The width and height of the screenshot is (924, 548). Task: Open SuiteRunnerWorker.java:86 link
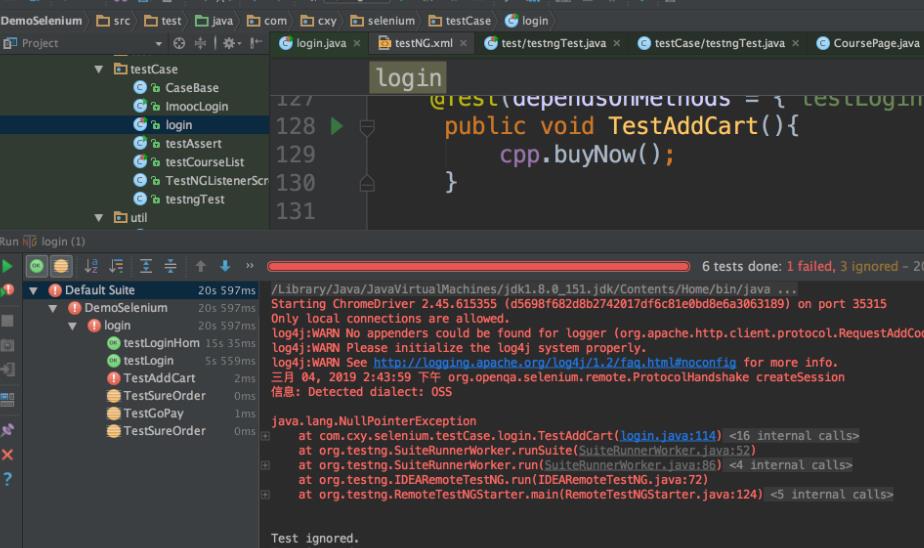[630, 466]
